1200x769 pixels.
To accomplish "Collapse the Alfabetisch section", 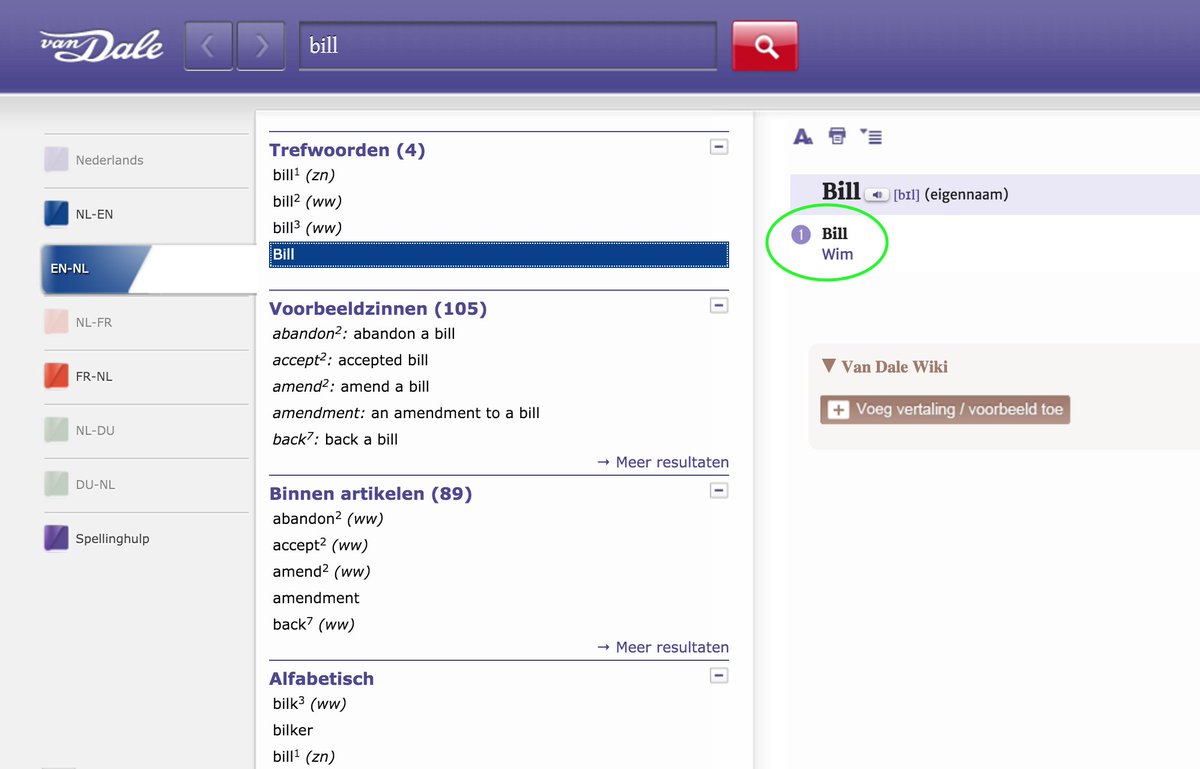I will 718,675.
